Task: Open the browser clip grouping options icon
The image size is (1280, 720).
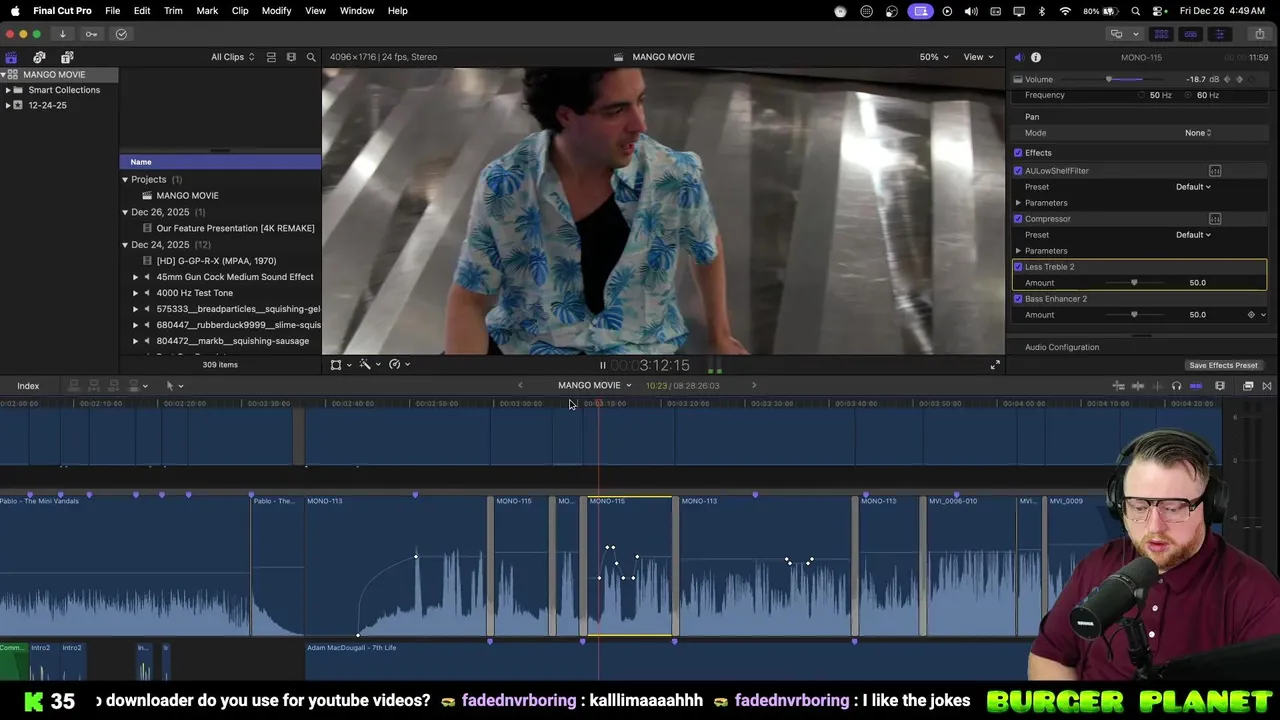Action: 291,57
